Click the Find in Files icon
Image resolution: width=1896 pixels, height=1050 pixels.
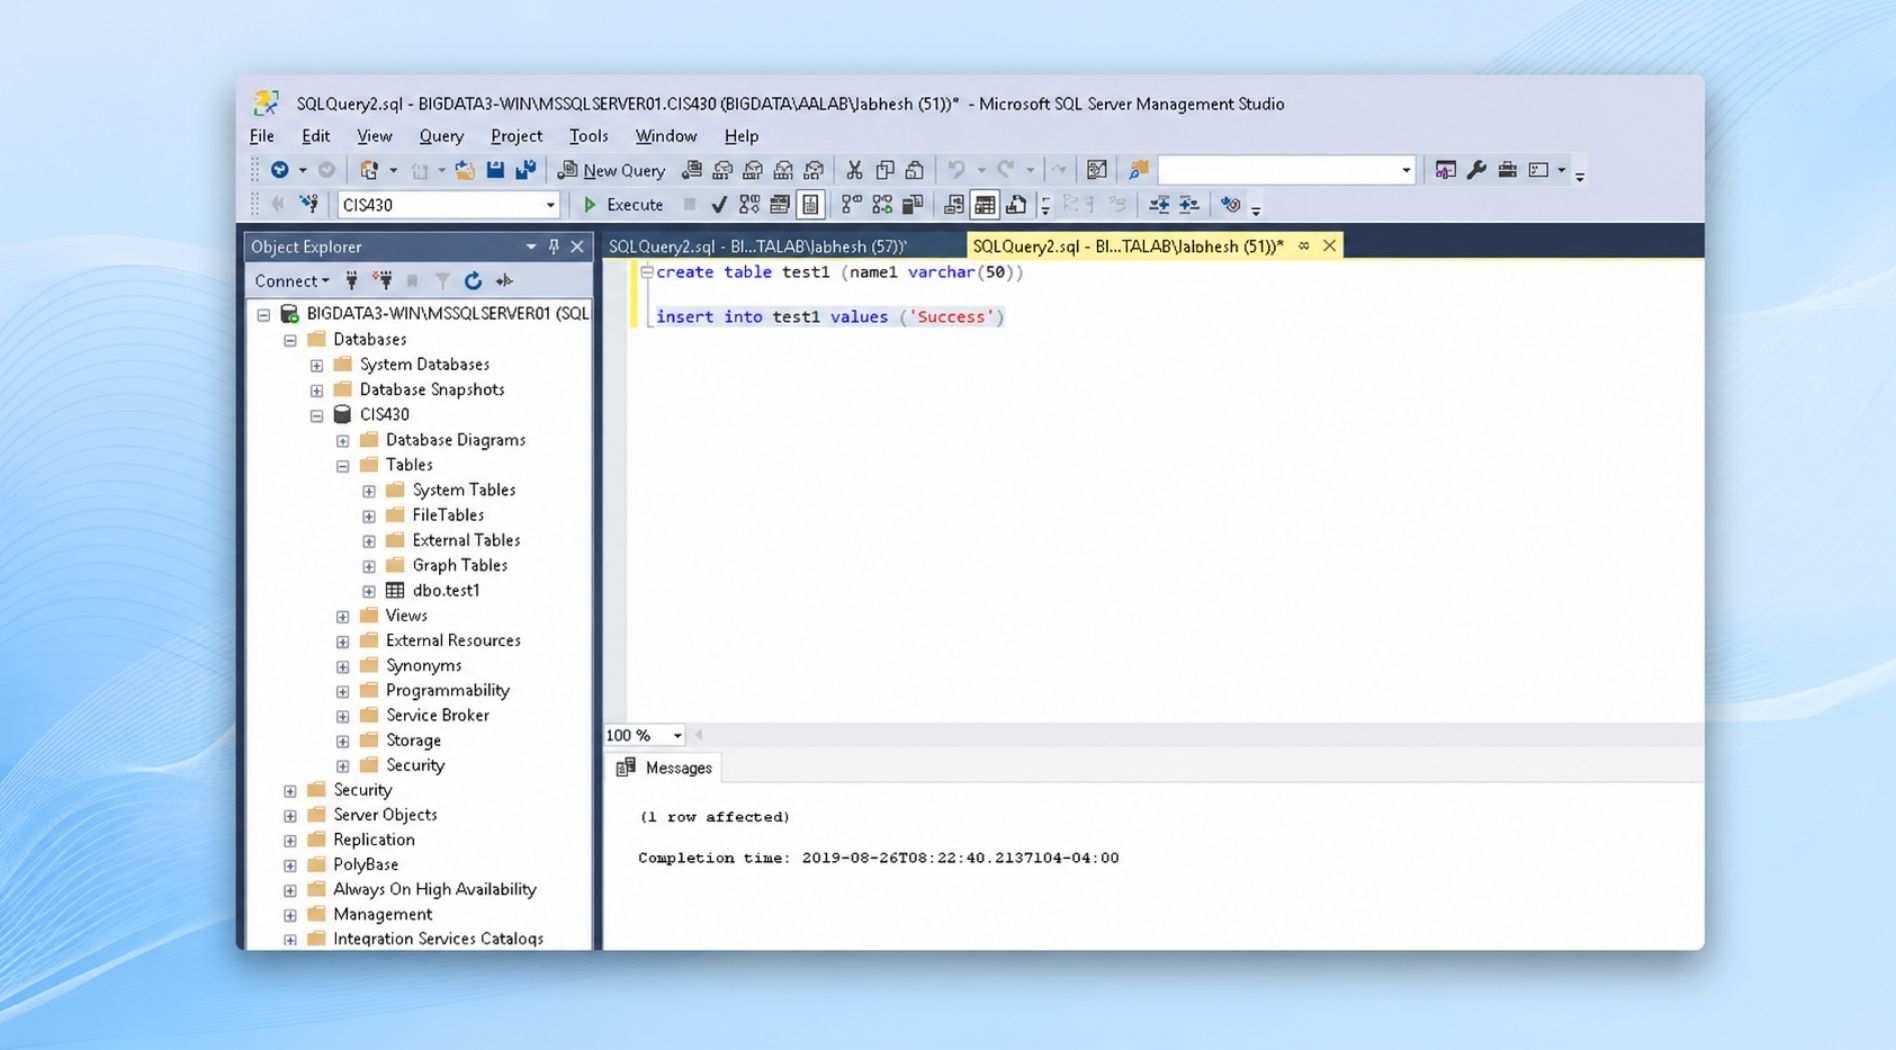[1138, 170]
